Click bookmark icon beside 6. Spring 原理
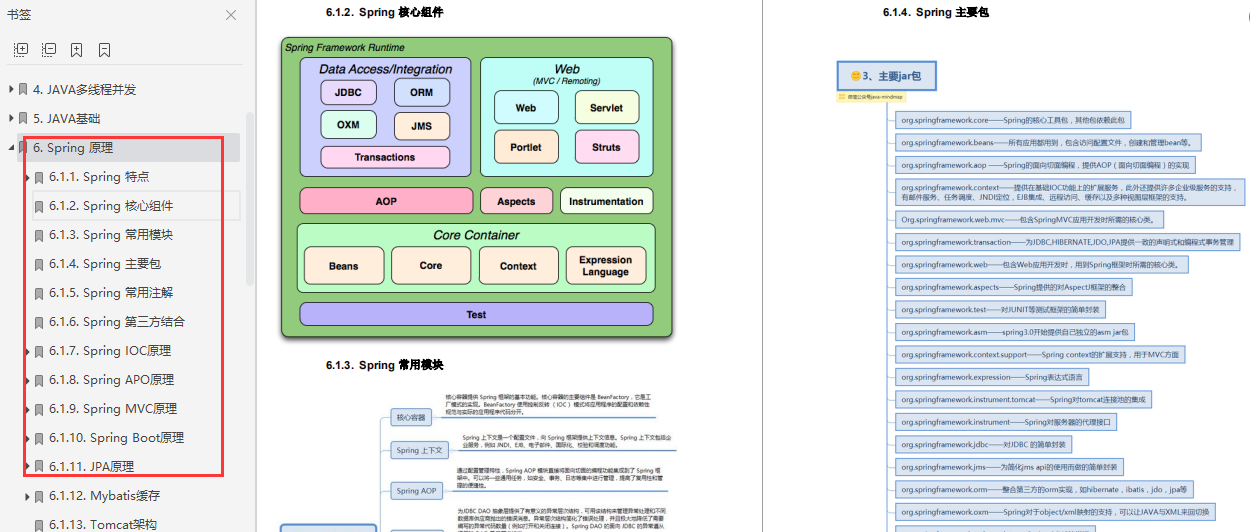Viewport: 1250px width, 532px height. 23,147
